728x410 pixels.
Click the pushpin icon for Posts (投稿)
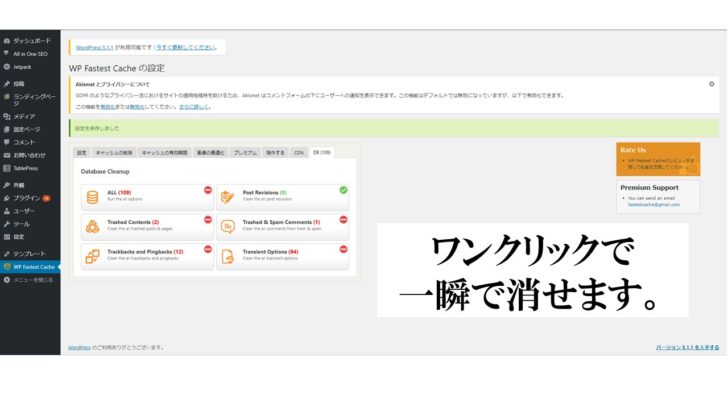tap(6, 84)
